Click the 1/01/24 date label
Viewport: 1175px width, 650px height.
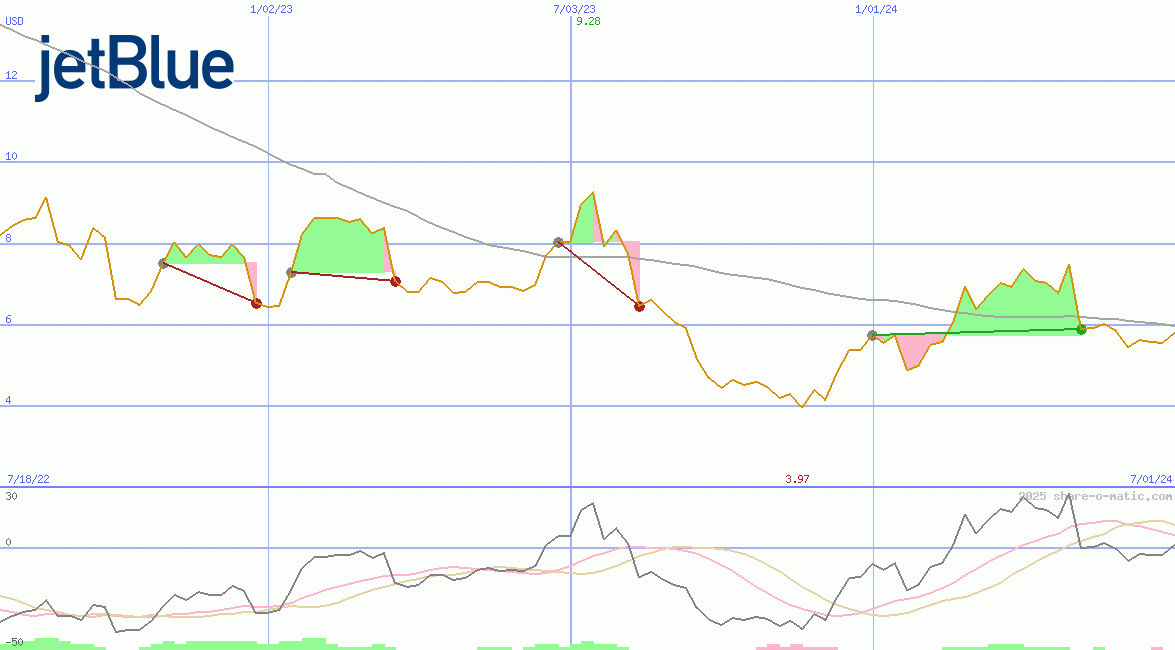(x=876, y=9)
